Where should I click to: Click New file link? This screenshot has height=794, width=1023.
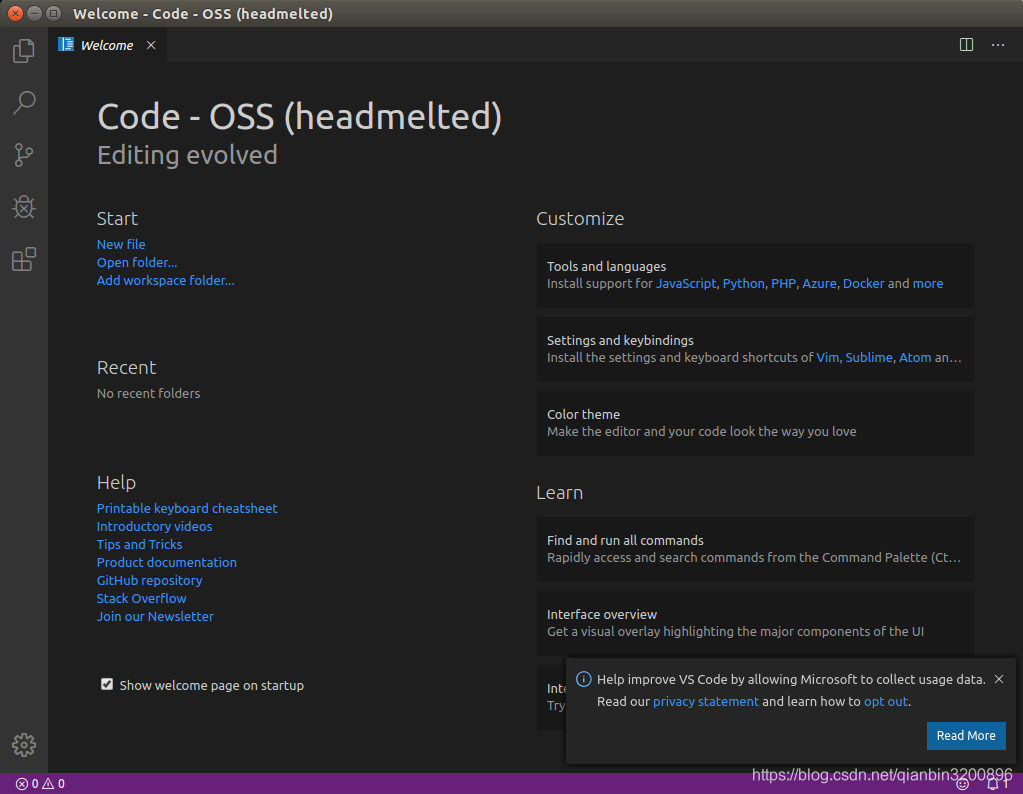click(x=121, y=244)
